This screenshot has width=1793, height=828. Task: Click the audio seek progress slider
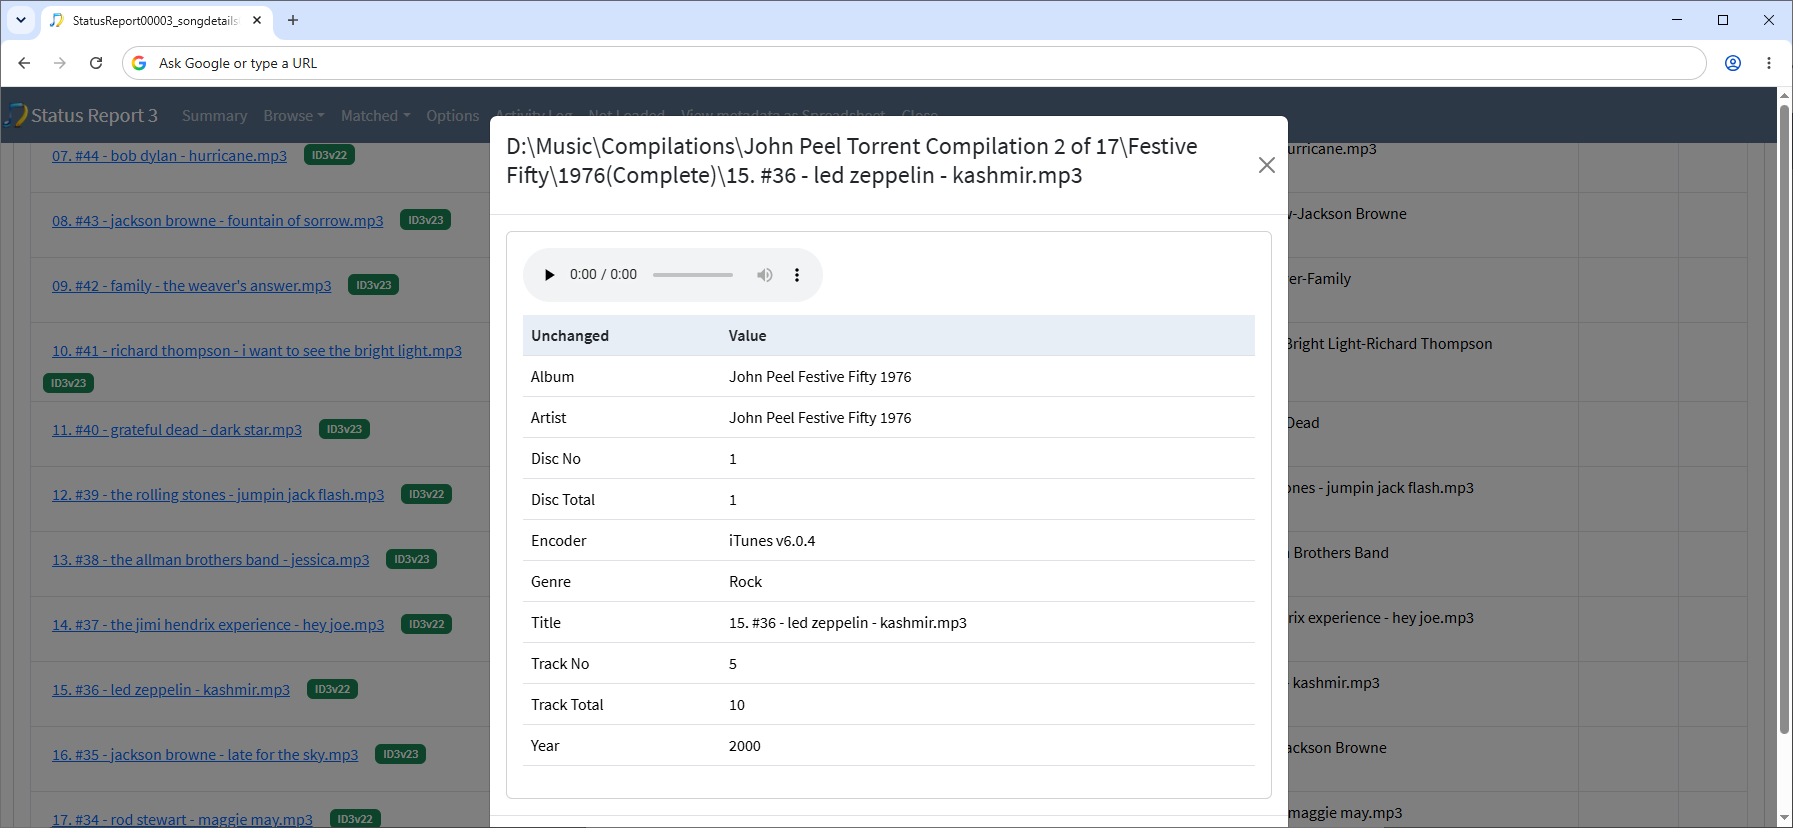tap(693, 275)
